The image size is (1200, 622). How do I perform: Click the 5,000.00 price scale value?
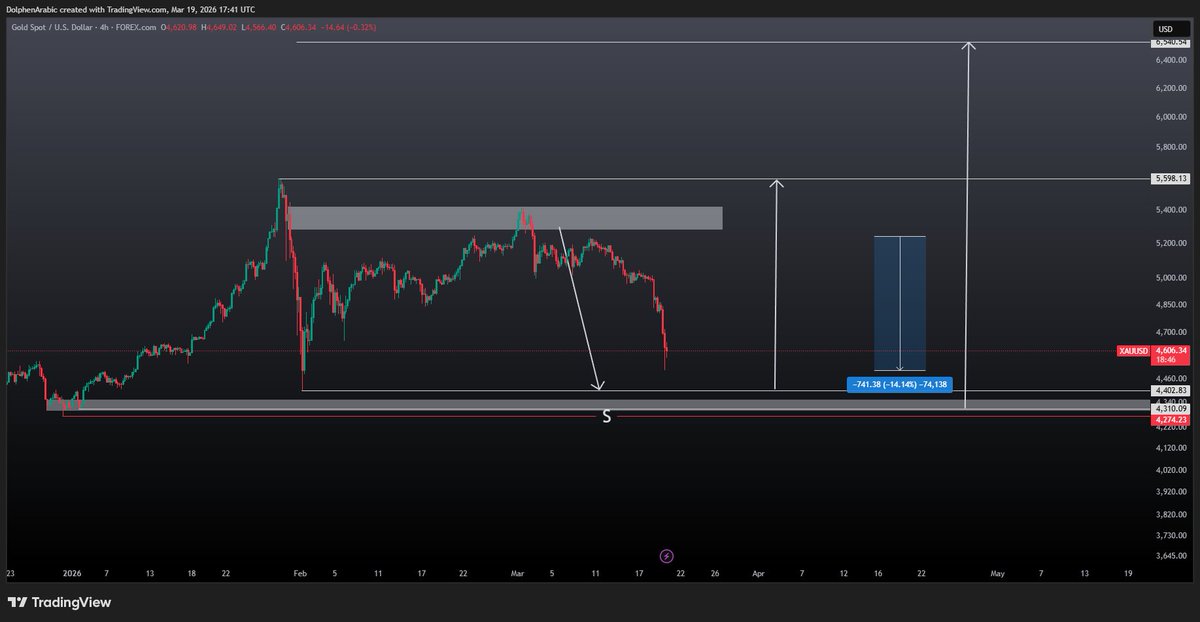point(1171,278)
